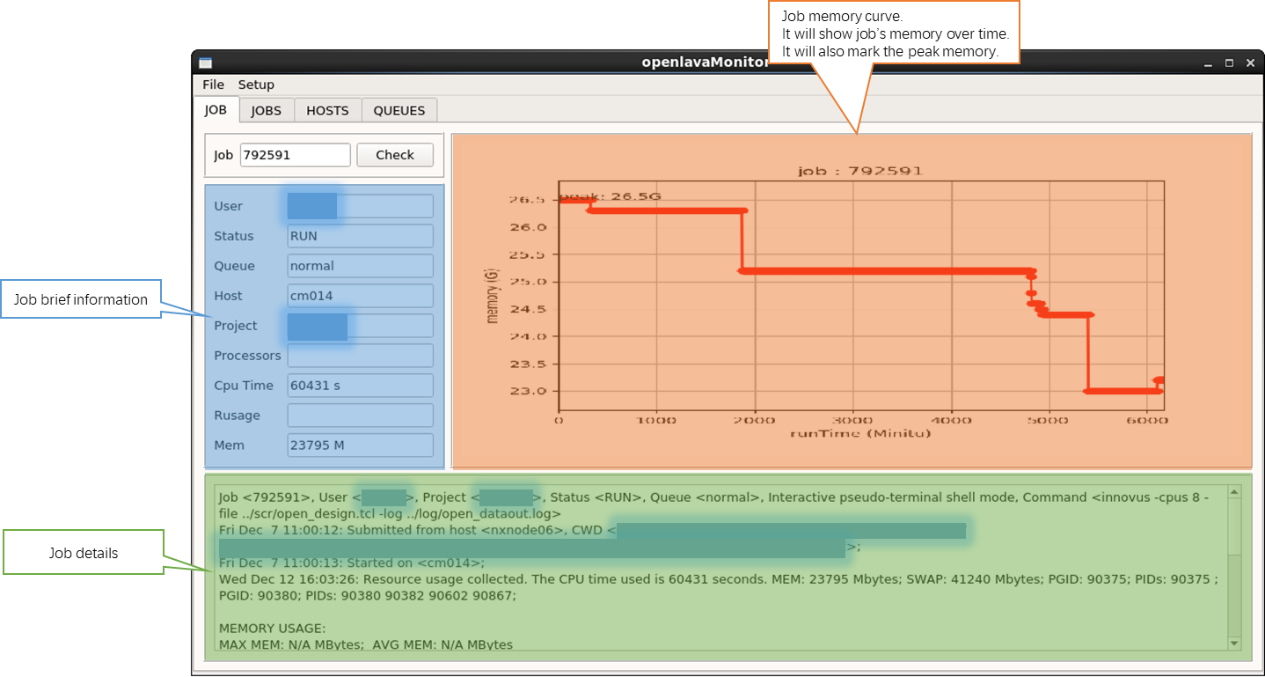1265x677 pixels.
Task: Click the job details scroll-up arrow
Action: 1234,492
